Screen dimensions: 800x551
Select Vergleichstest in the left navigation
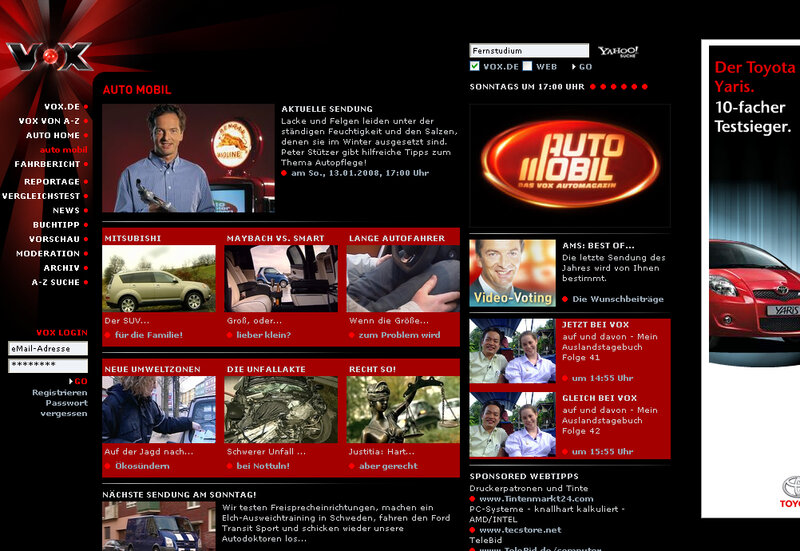41,196
